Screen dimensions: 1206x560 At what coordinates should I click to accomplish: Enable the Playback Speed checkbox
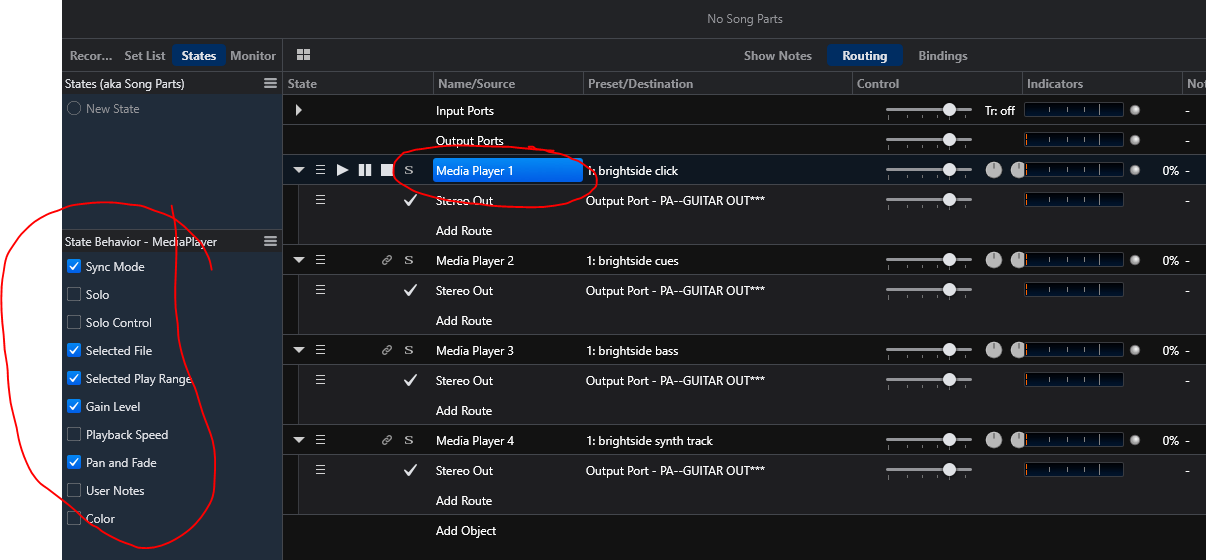pyautogui.click(x=74, y=435)
